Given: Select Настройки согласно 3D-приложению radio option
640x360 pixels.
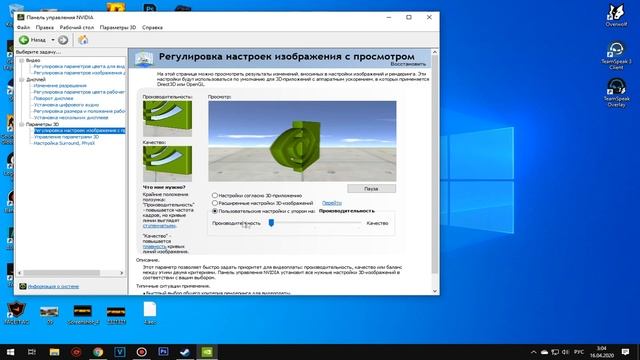Looking at the screenshot, I should (x=215, y=196).
